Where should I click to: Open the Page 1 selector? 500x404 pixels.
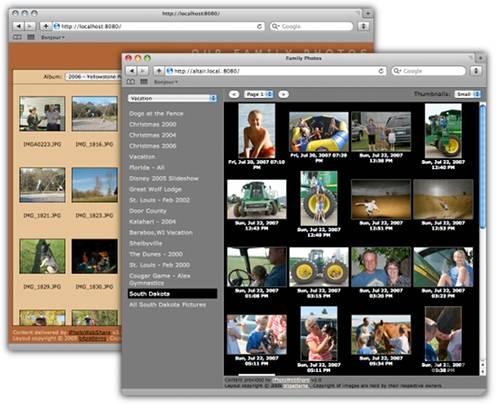click(259, 94)
